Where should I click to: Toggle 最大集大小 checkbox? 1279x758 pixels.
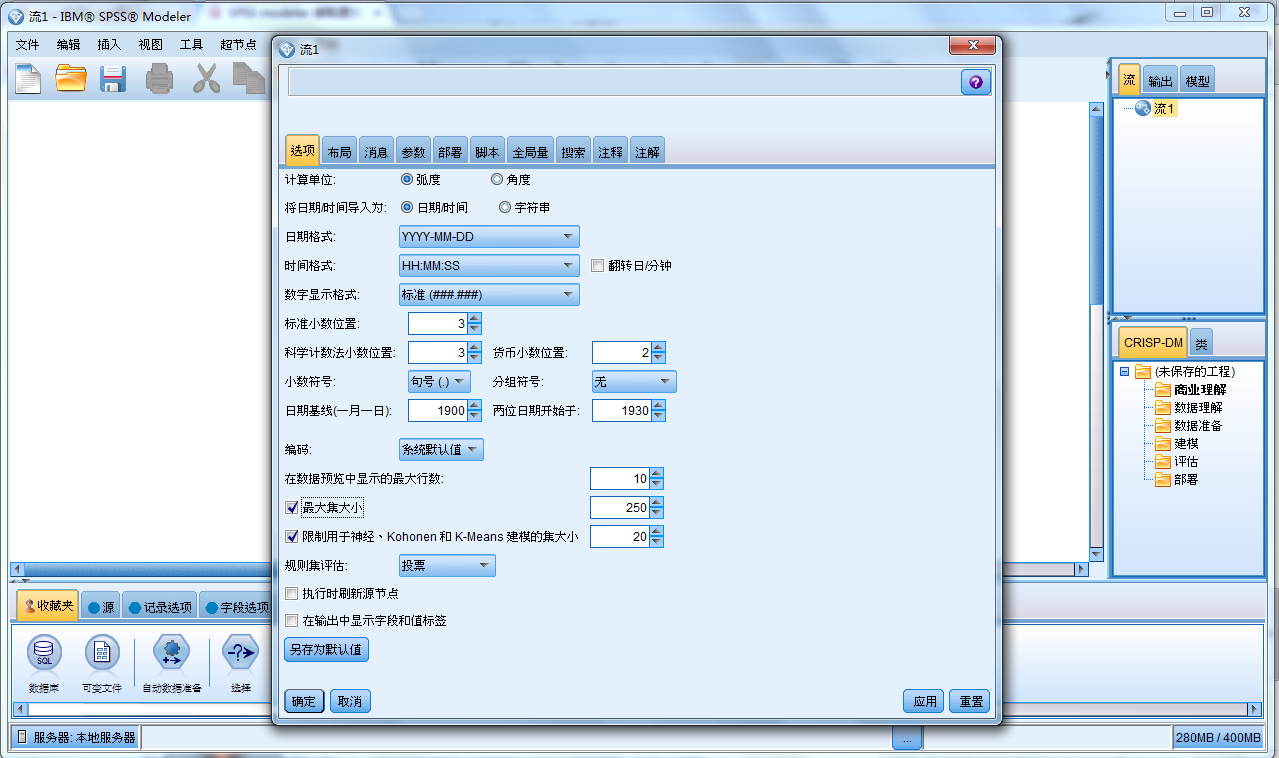(292, 508)
